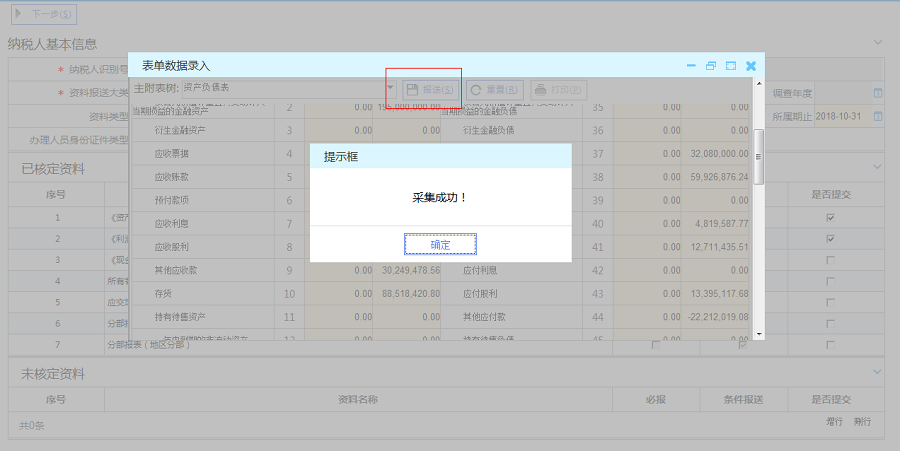Viewport: 900px width, 451px height.
Task: Click the 共0条 record count text
Action: pyautogui.click(x=32, y=426)
